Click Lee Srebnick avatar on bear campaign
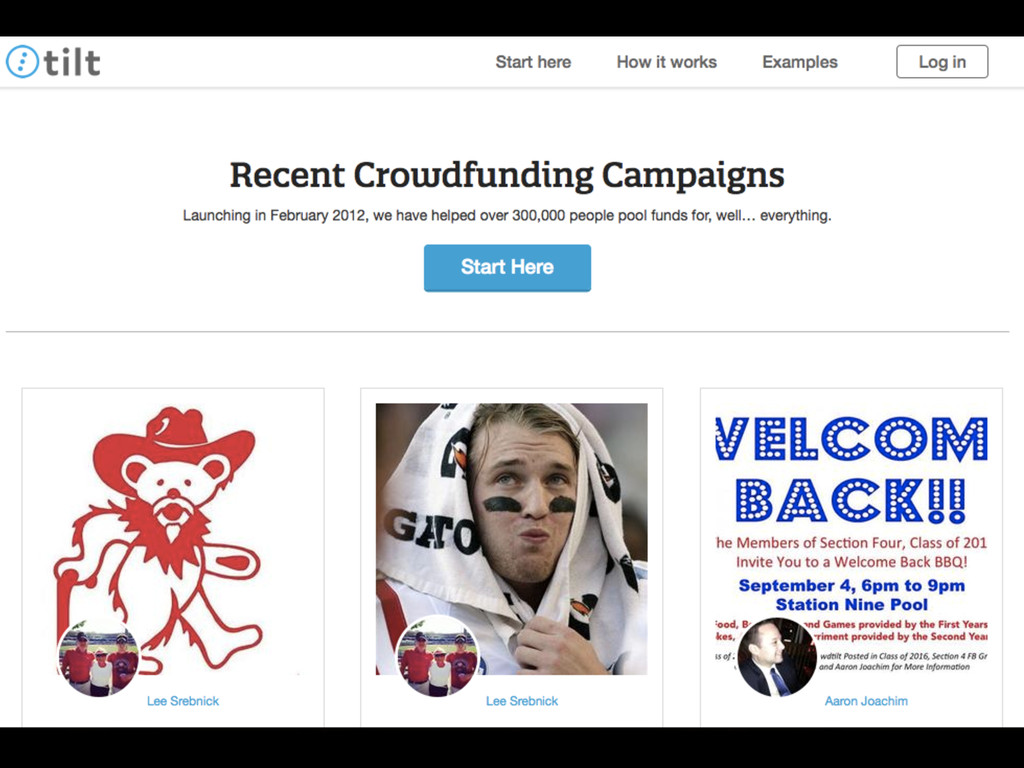This screenshot has height=768, width=1024. (99, 656)
